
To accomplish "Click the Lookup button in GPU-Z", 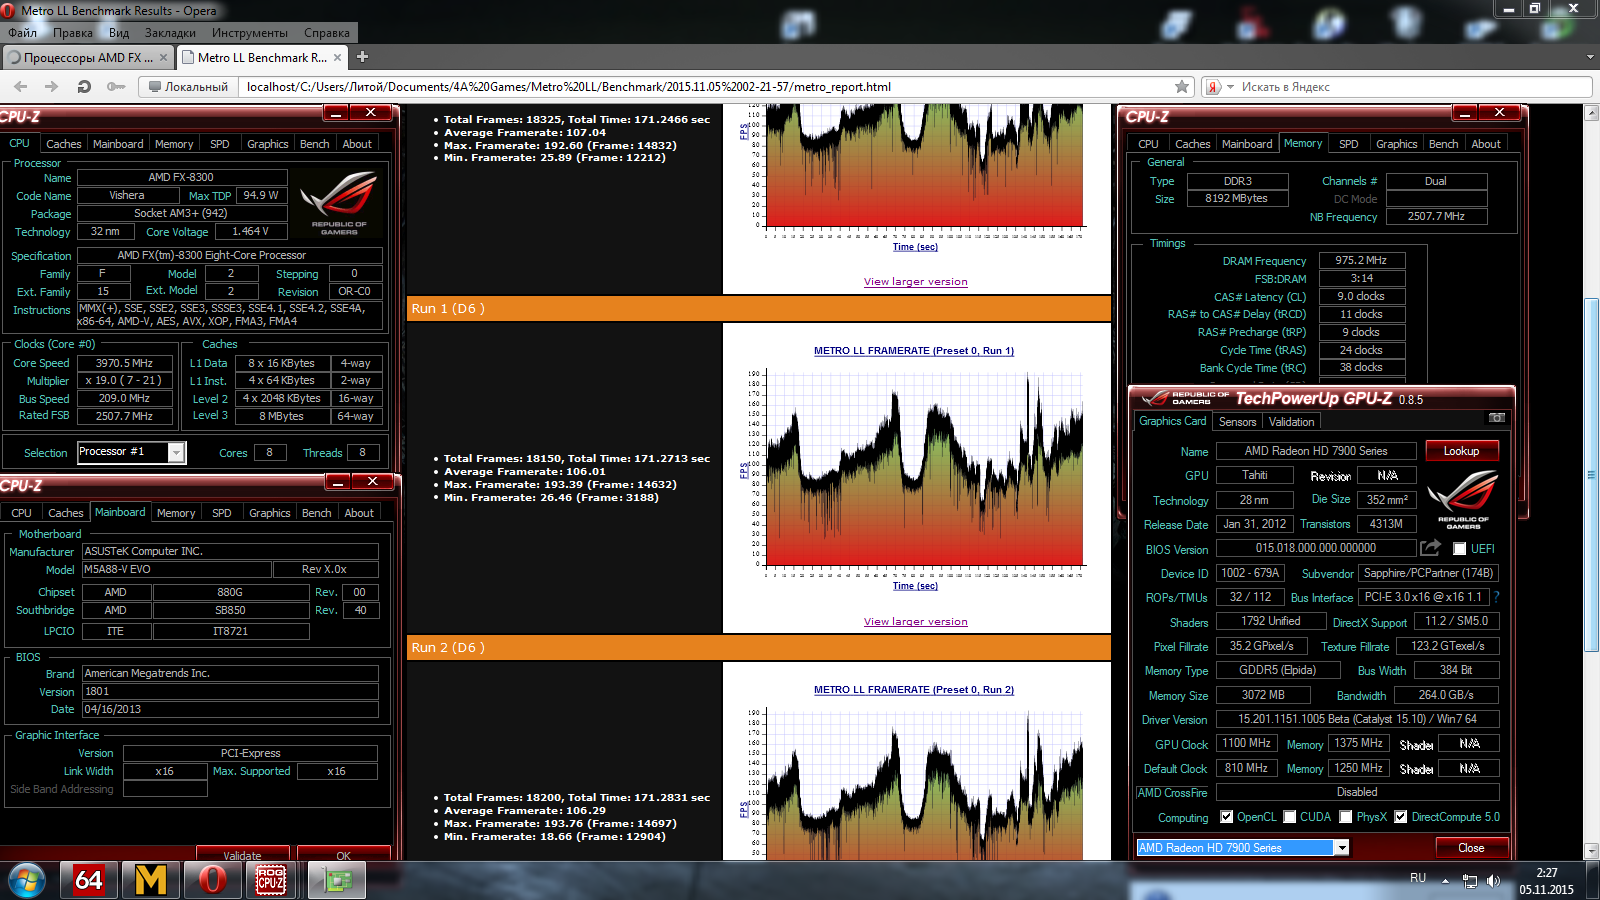I will [x=1461, y=451].
